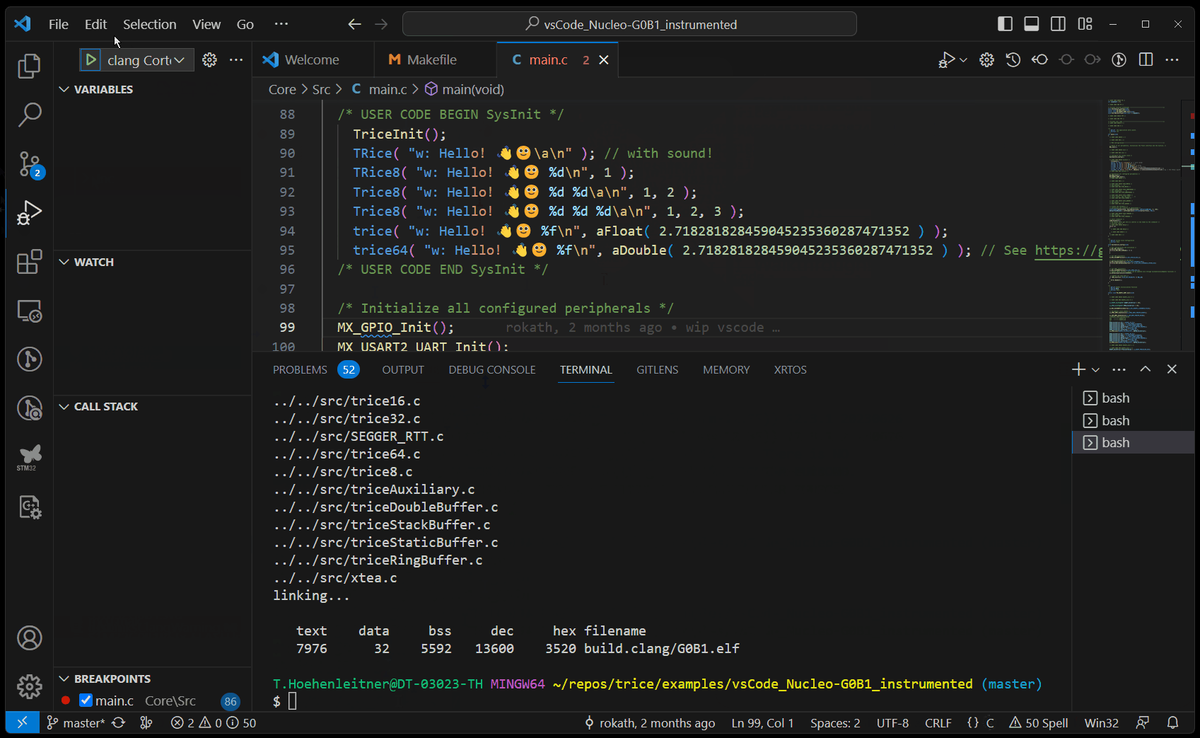Screen dimensions: 1200x738
Task: Open the run/debug play icon in editor toolbar
Action: click(945, 60)
